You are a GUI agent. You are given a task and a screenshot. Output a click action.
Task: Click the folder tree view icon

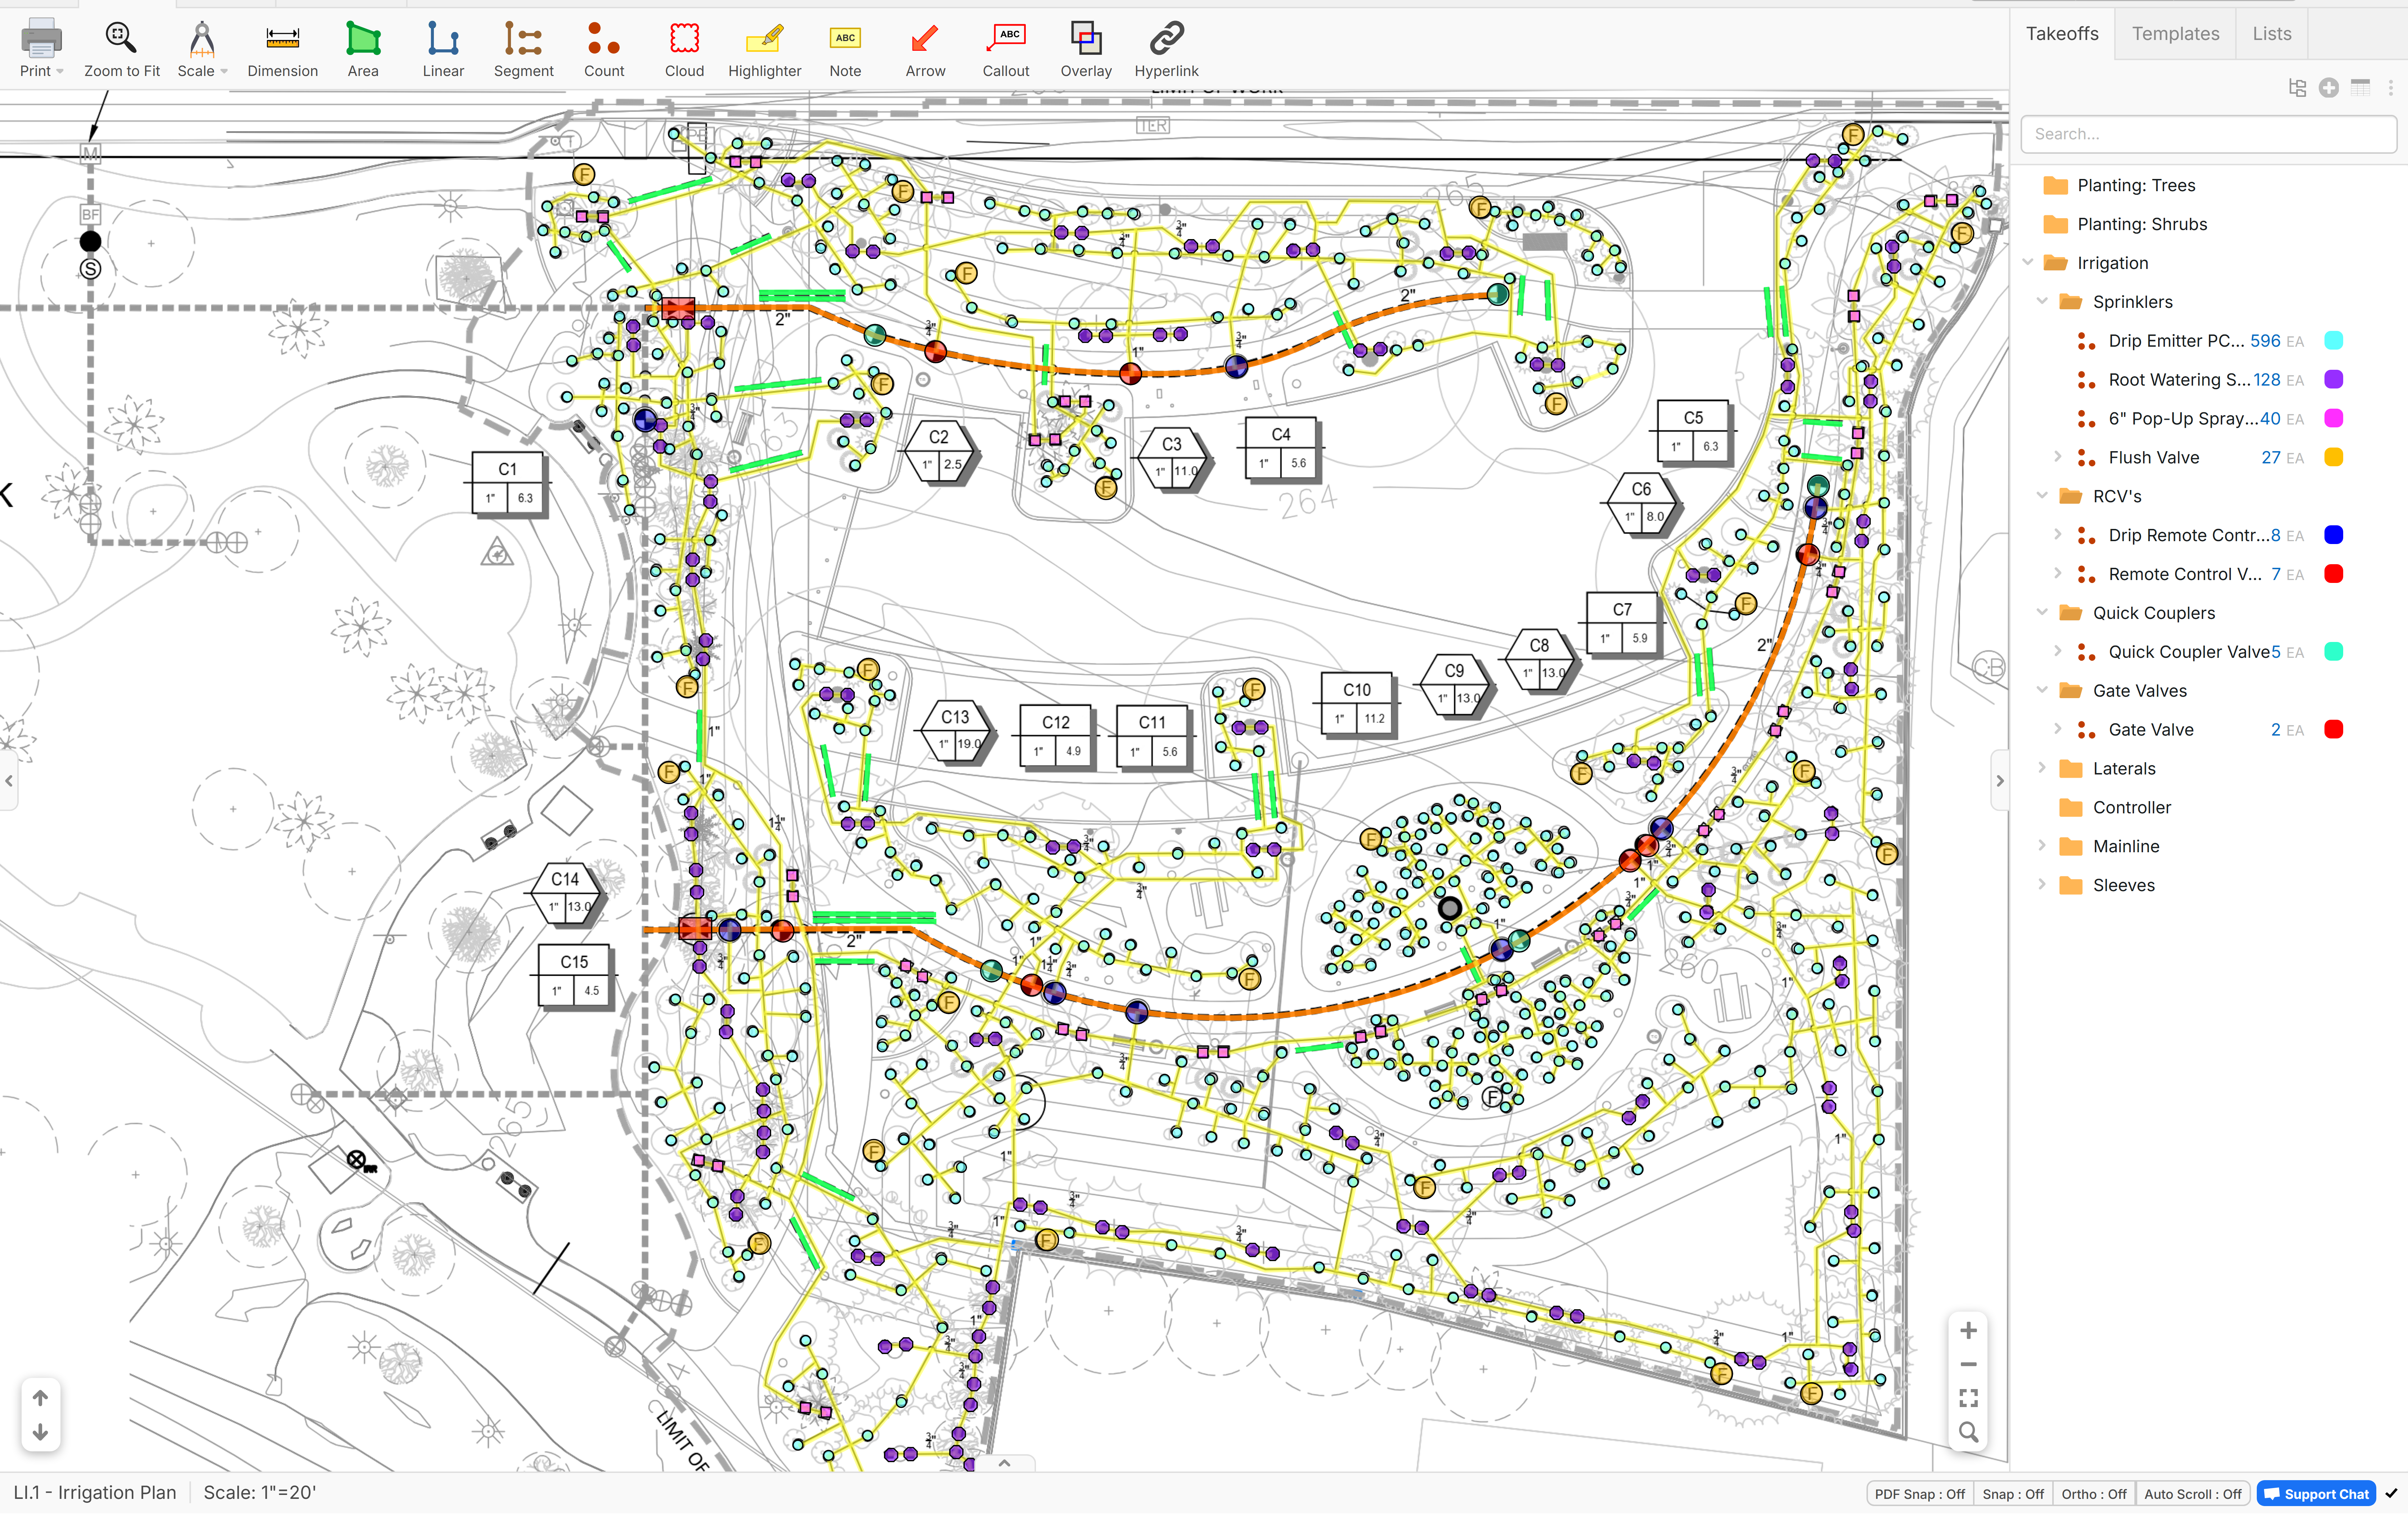pos(2297,88)
